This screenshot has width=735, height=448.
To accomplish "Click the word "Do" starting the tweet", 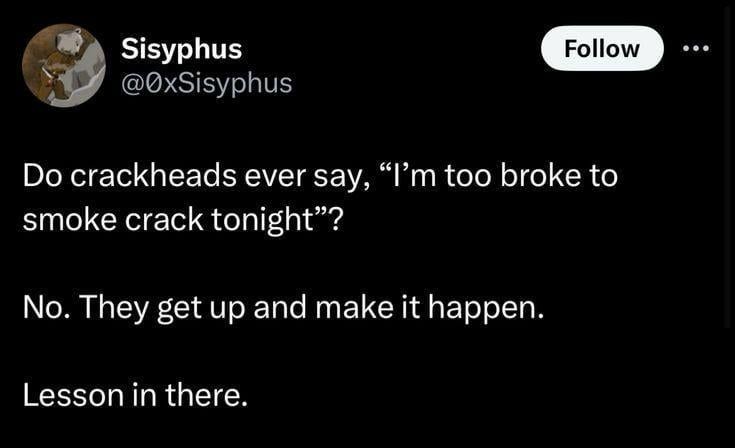I will 39,178.
